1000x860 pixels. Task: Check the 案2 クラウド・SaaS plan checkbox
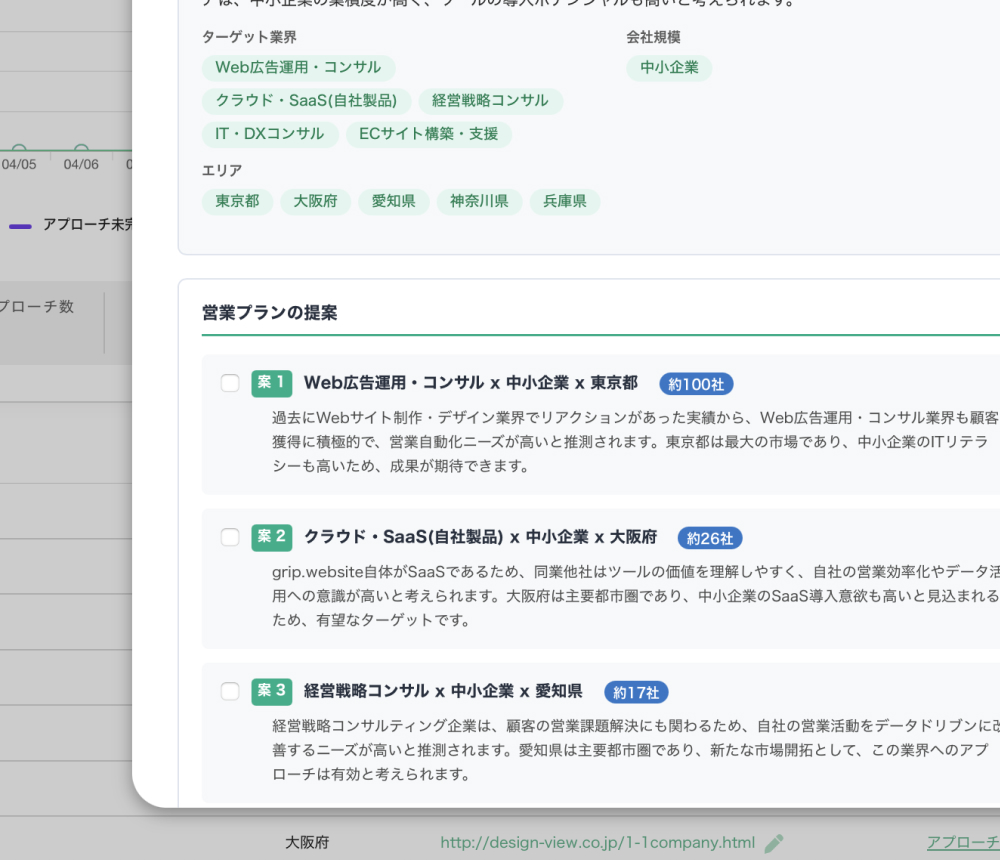tap(230, 537)
